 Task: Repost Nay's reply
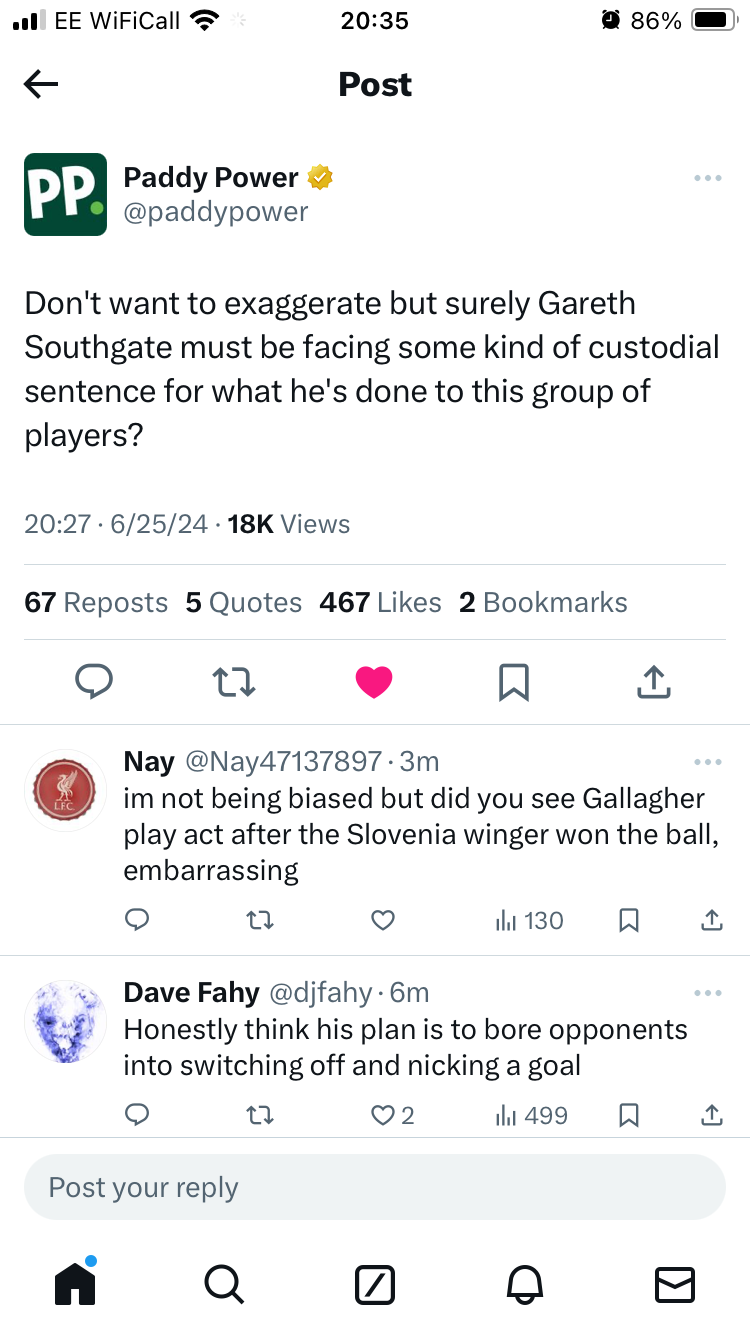[262, 920]
